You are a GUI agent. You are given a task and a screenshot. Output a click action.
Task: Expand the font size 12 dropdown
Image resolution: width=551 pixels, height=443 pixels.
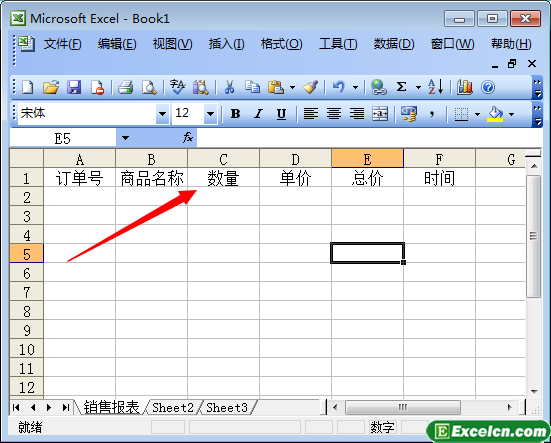210,114
